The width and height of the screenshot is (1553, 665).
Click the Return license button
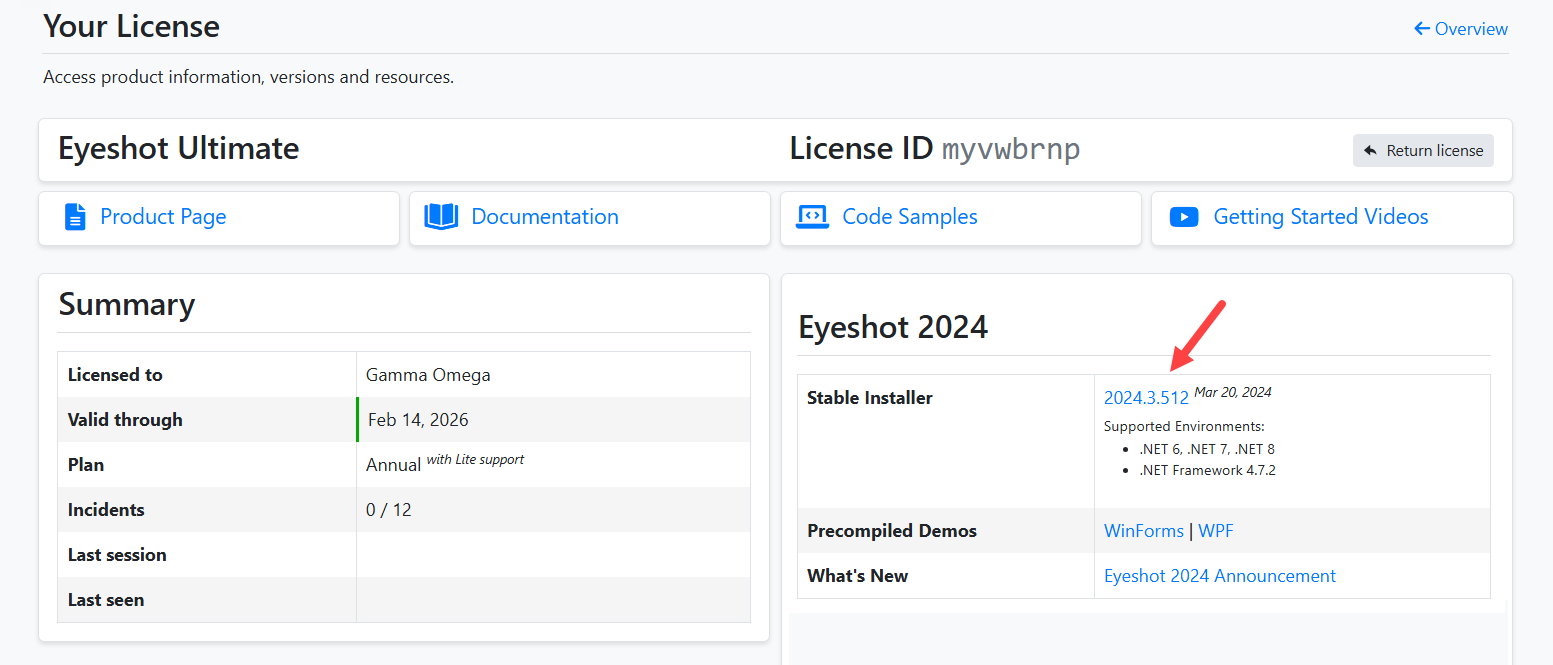pos(1423,151)
